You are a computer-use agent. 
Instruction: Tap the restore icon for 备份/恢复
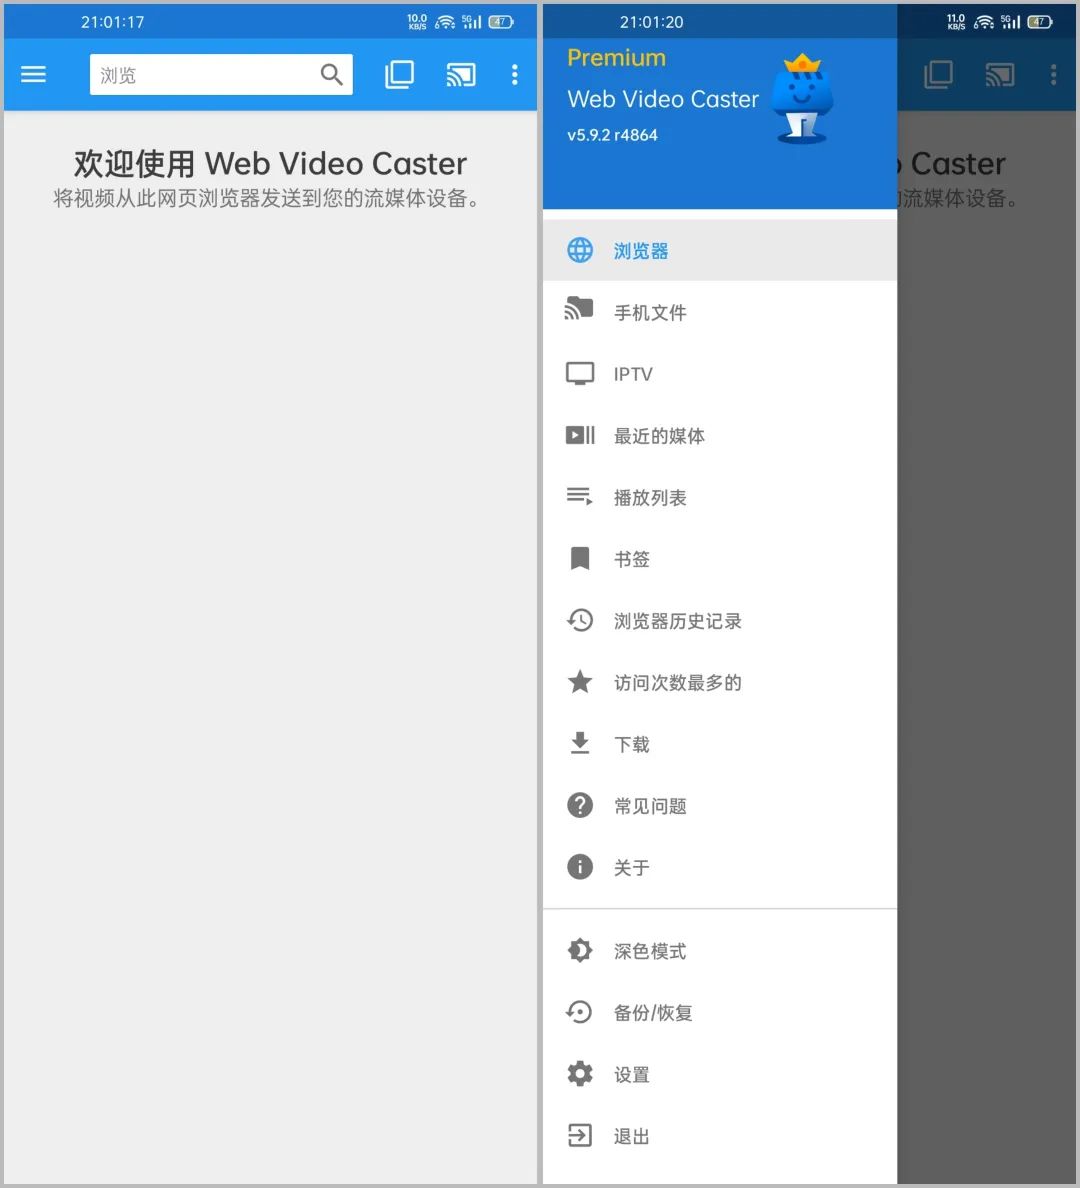[579, 1011]
